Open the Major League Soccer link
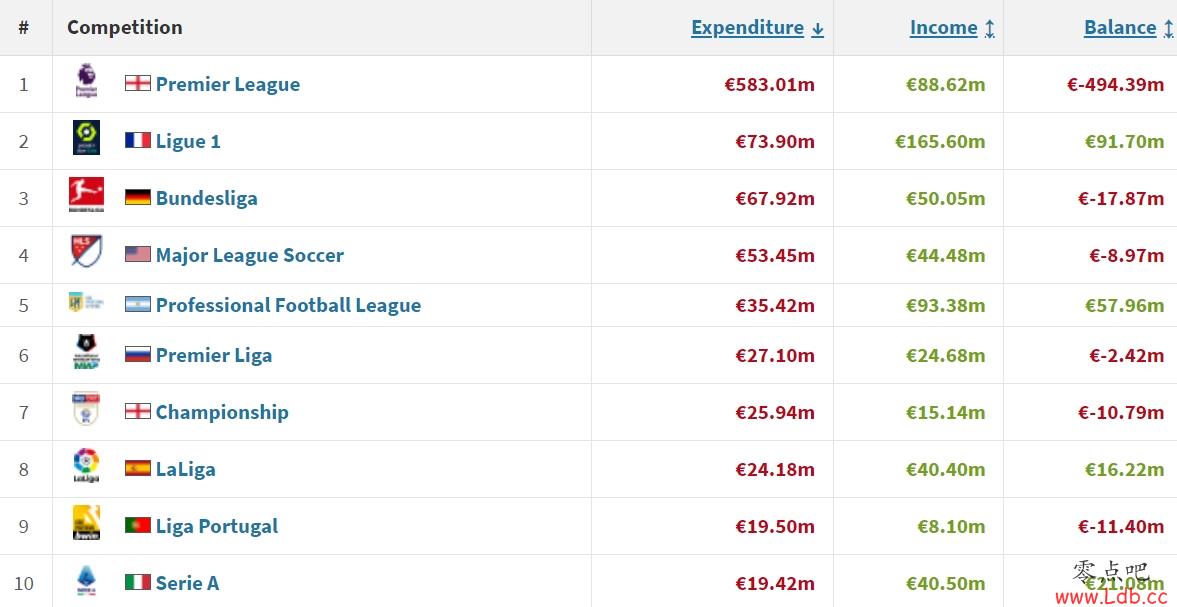 250,255
